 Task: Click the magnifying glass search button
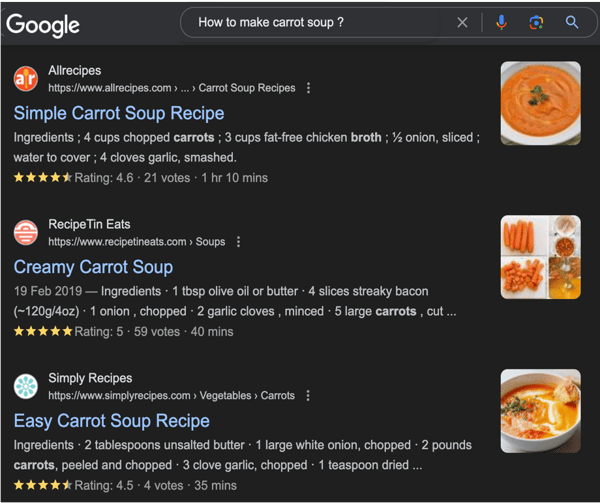click(572, 22)
